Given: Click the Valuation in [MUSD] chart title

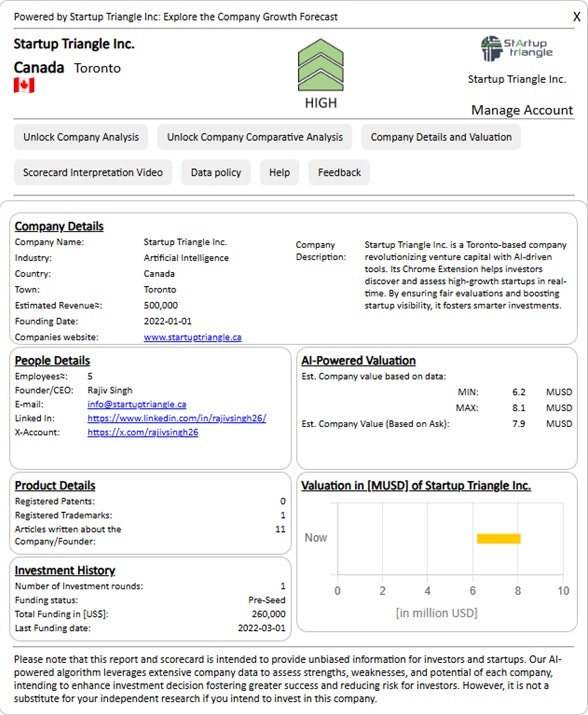Looking at the screenshot, I should [x=416, y=485].
